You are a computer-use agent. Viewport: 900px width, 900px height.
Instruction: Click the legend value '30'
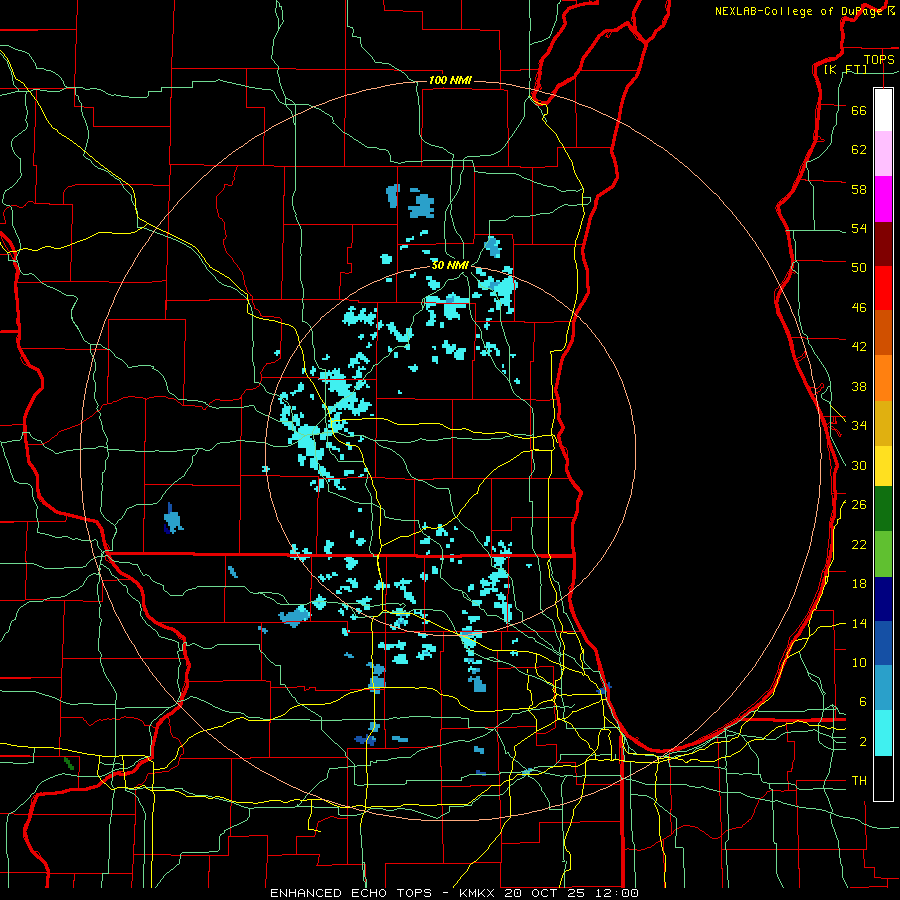coord(859,465)
